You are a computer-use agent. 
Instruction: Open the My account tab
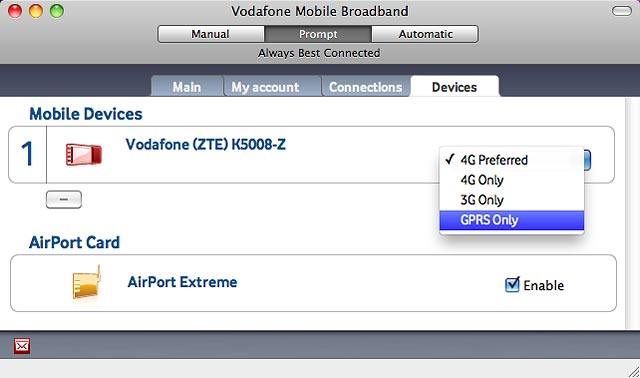(x=265, y=87)
